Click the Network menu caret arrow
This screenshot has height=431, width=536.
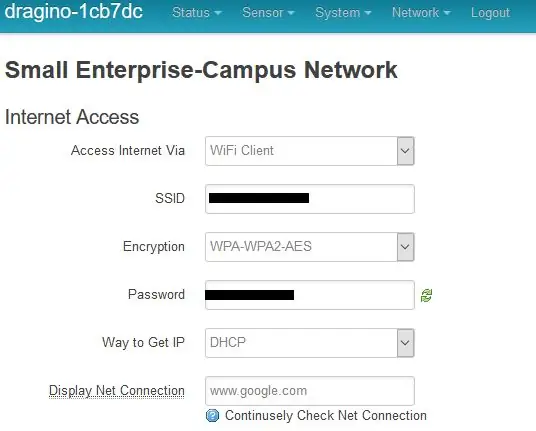click(x=447, y=13)
